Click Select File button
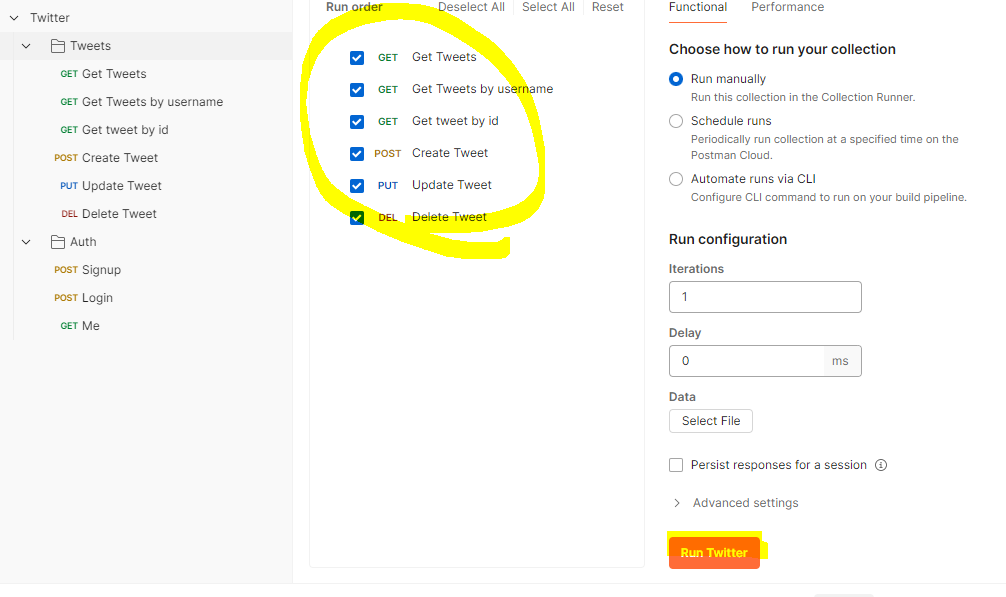 pos(710,421)
